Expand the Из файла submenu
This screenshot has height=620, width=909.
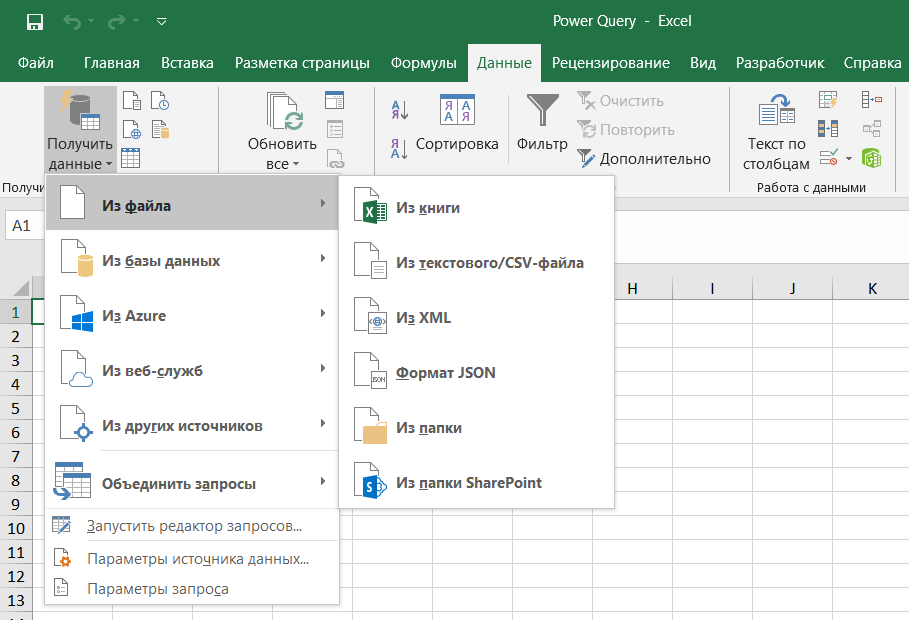click(192, 203)
